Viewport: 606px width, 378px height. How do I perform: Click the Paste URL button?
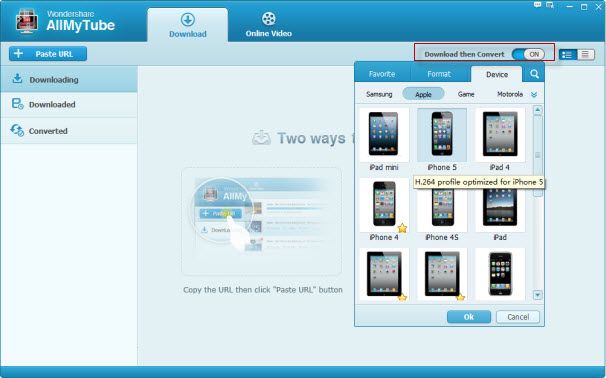tap(48, 54)
